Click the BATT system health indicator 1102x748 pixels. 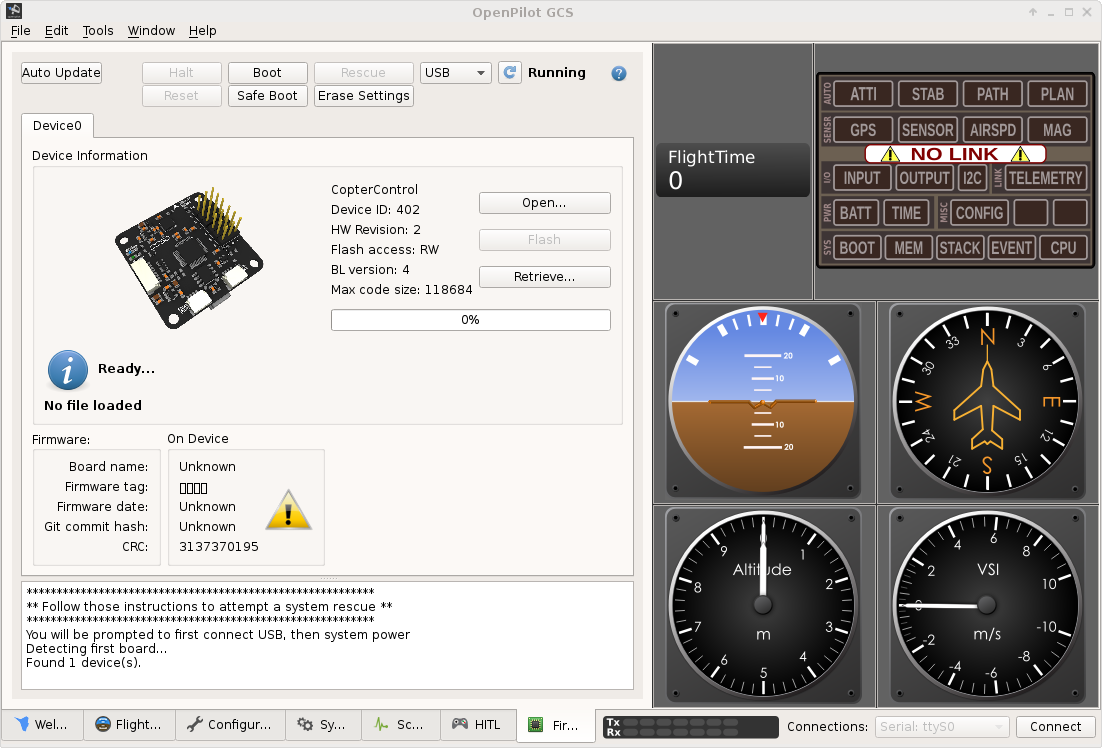click(855, 213)
